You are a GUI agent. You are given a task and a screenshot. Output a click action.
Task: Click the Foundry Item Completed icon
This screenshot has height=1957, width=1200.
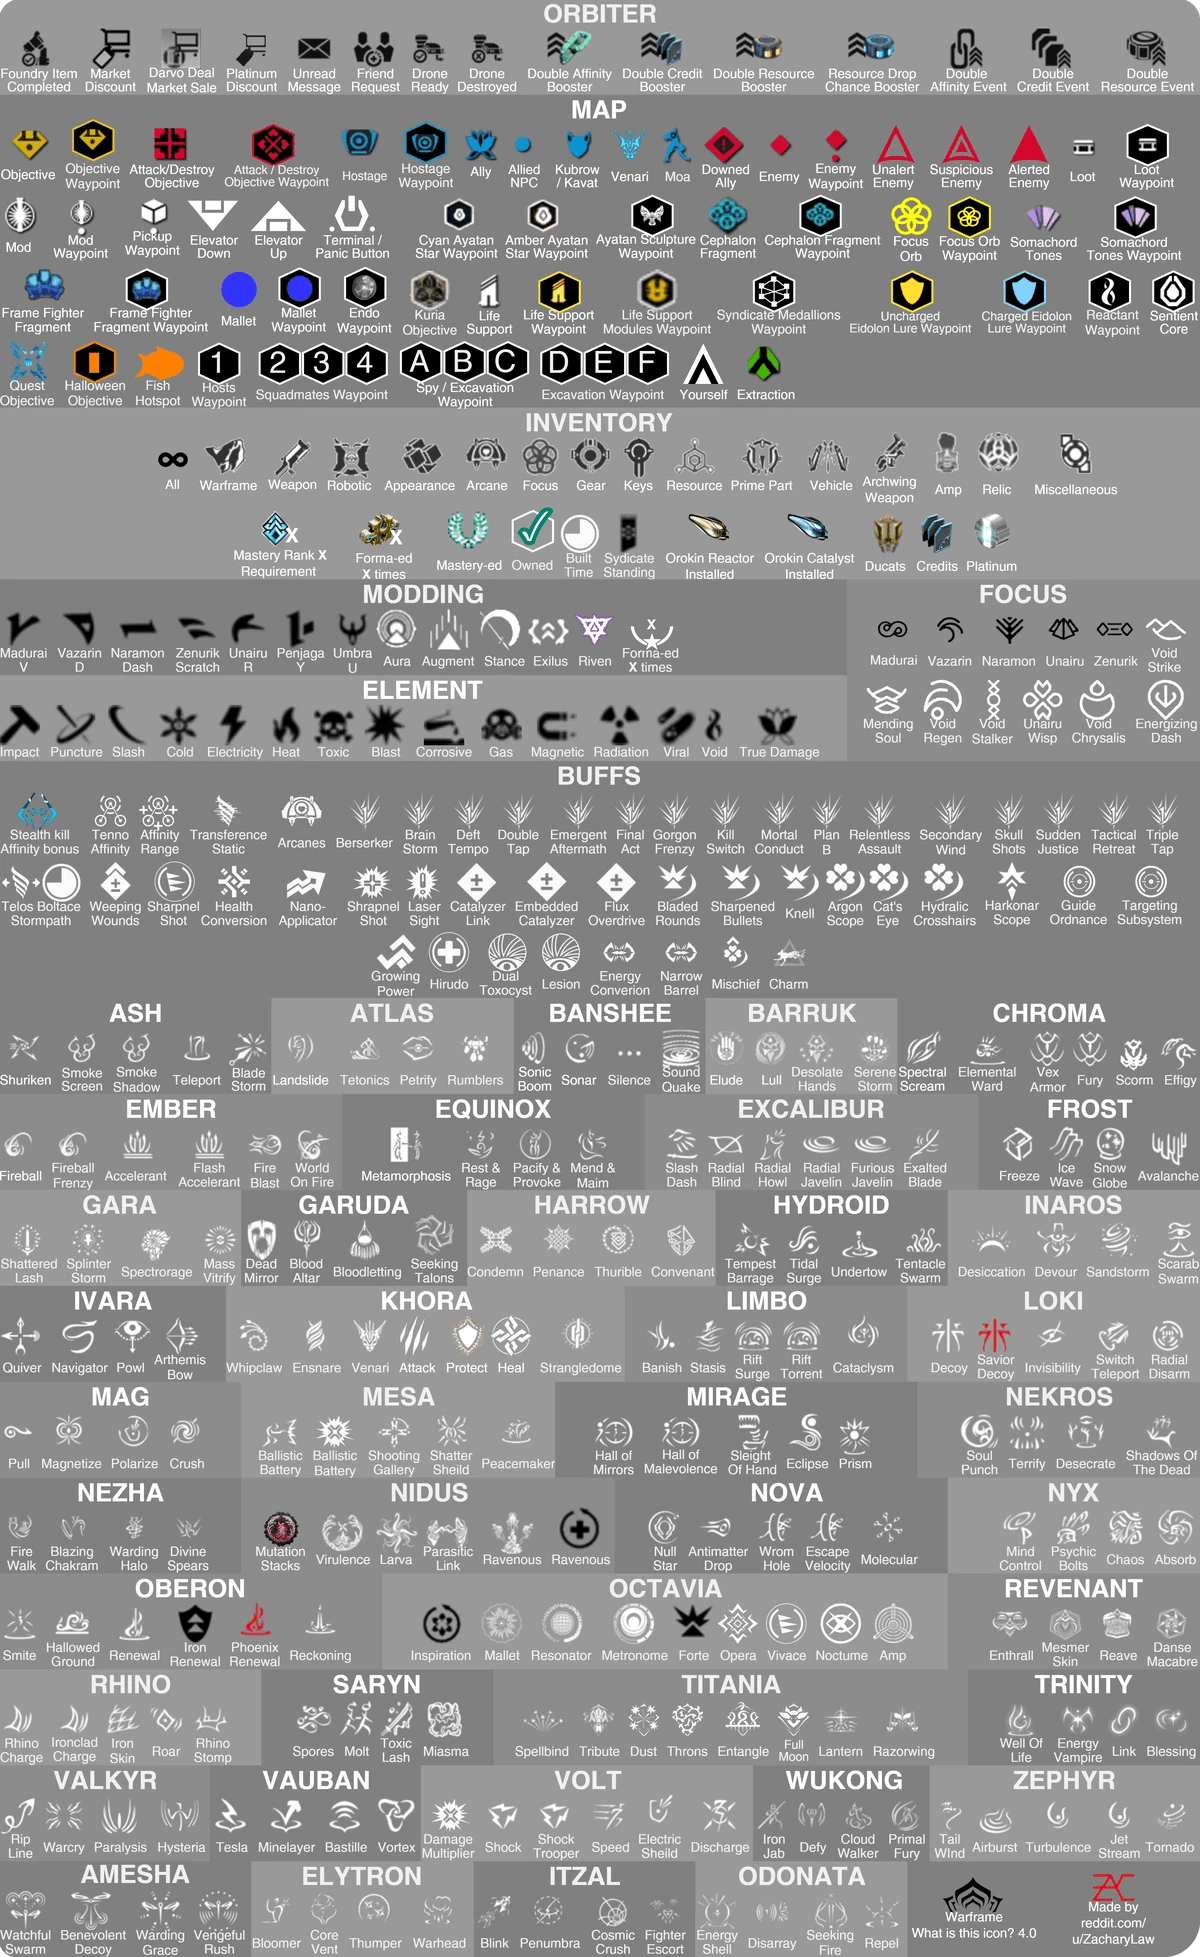(x=37, y=48)
